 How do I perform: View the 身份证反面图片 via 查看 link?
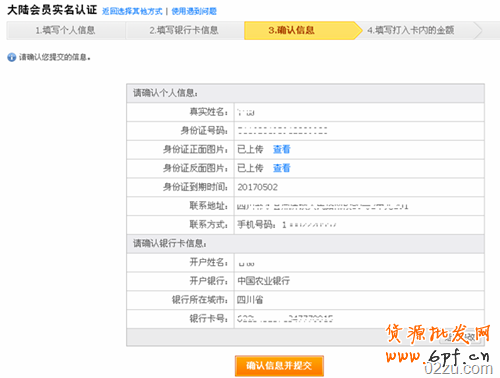coord(282,168)
